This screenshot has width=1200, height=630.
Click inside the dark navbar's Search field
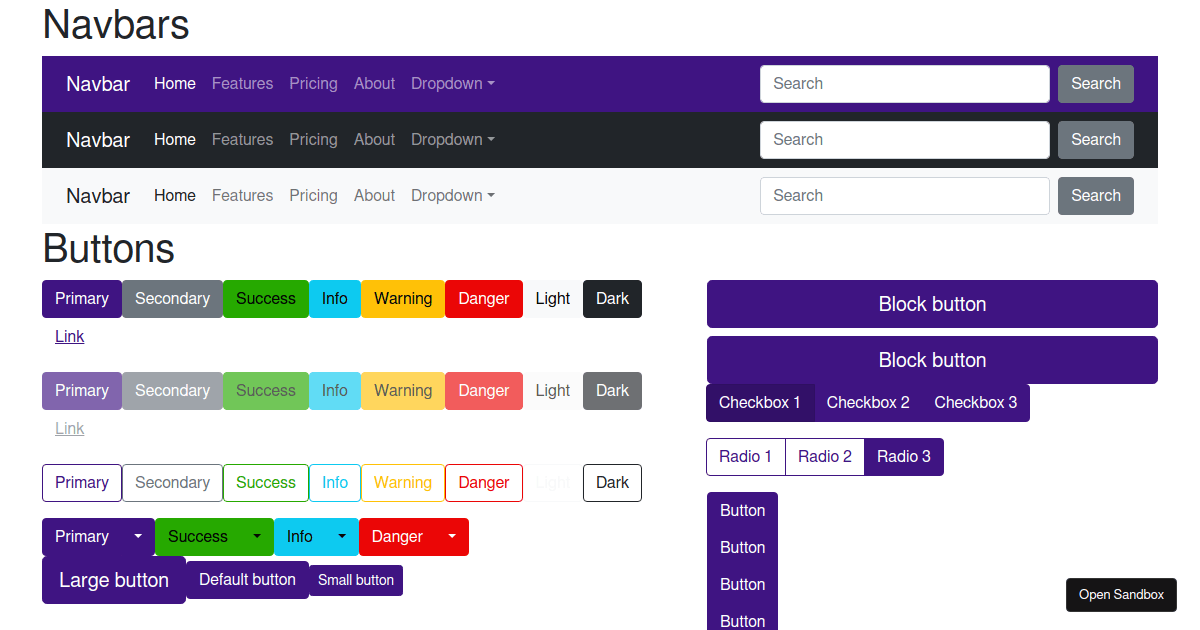[x=903, y=139]
